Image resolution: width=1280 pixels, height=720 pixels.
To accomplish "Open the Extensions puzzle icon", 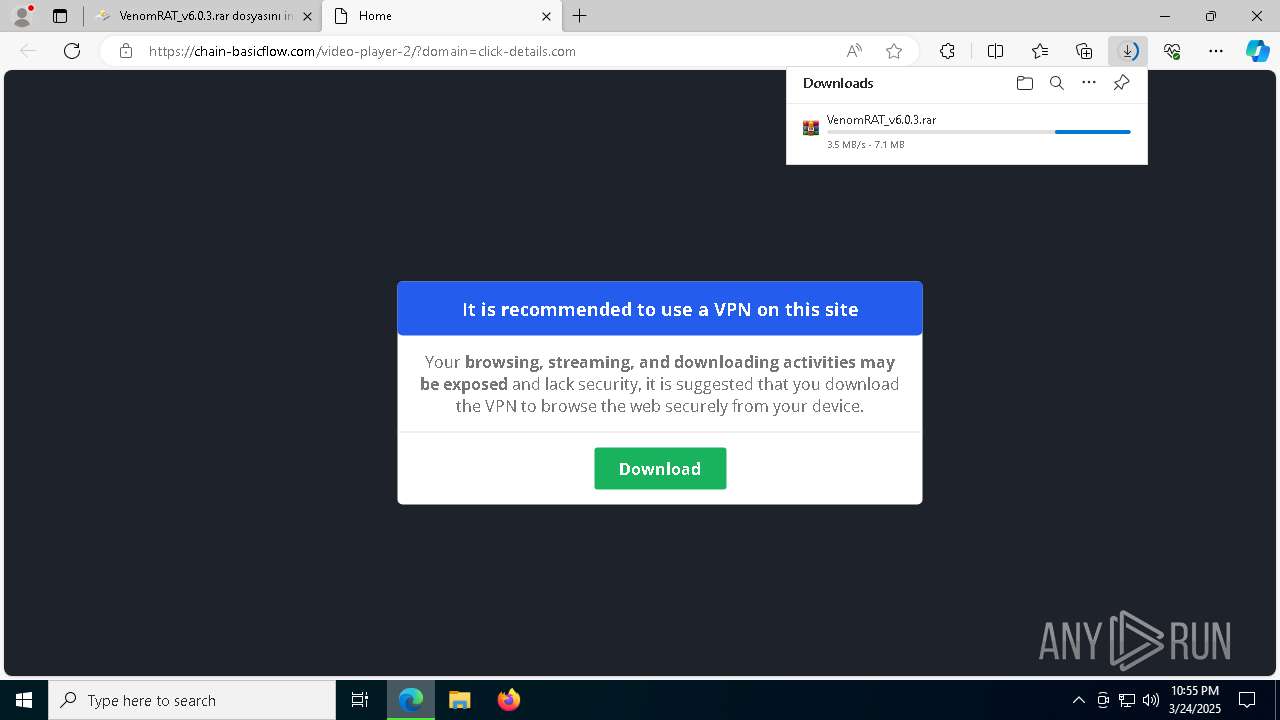I will point(947,51).
